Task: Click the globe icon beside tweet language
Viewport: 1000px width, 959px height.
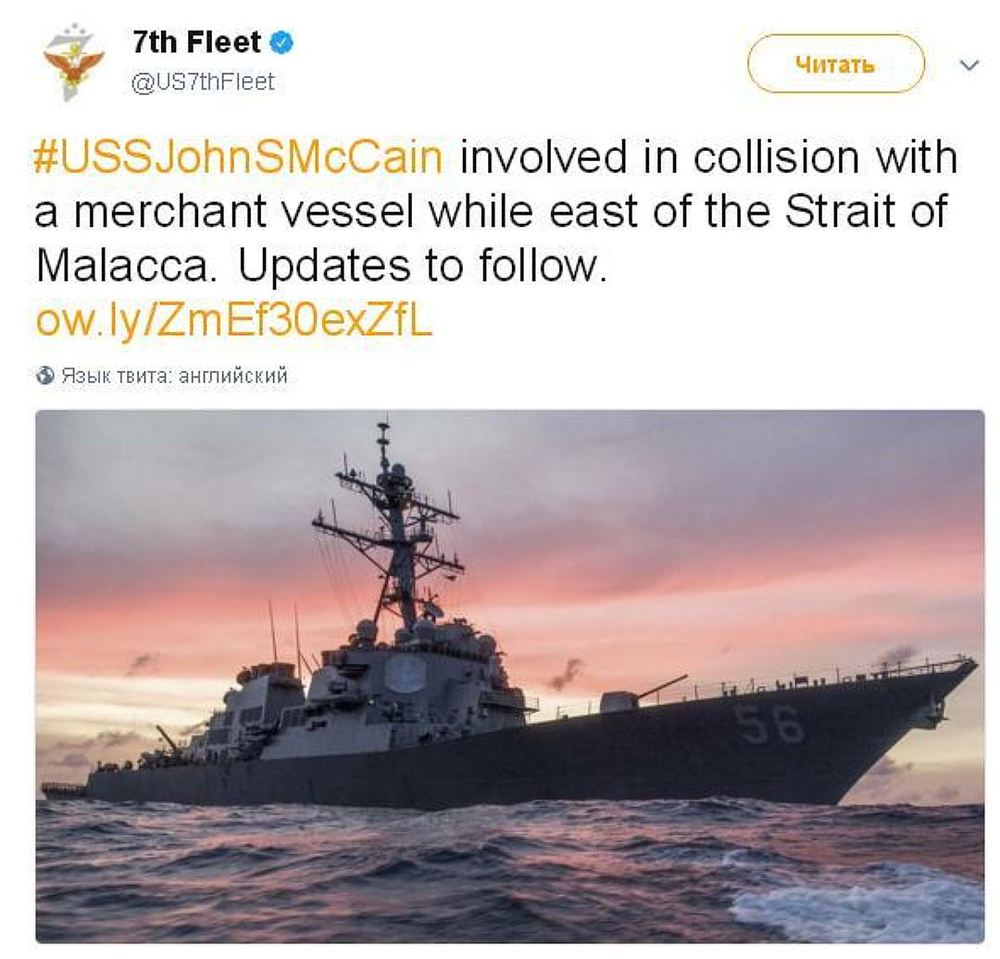Action: pos(45,376)
